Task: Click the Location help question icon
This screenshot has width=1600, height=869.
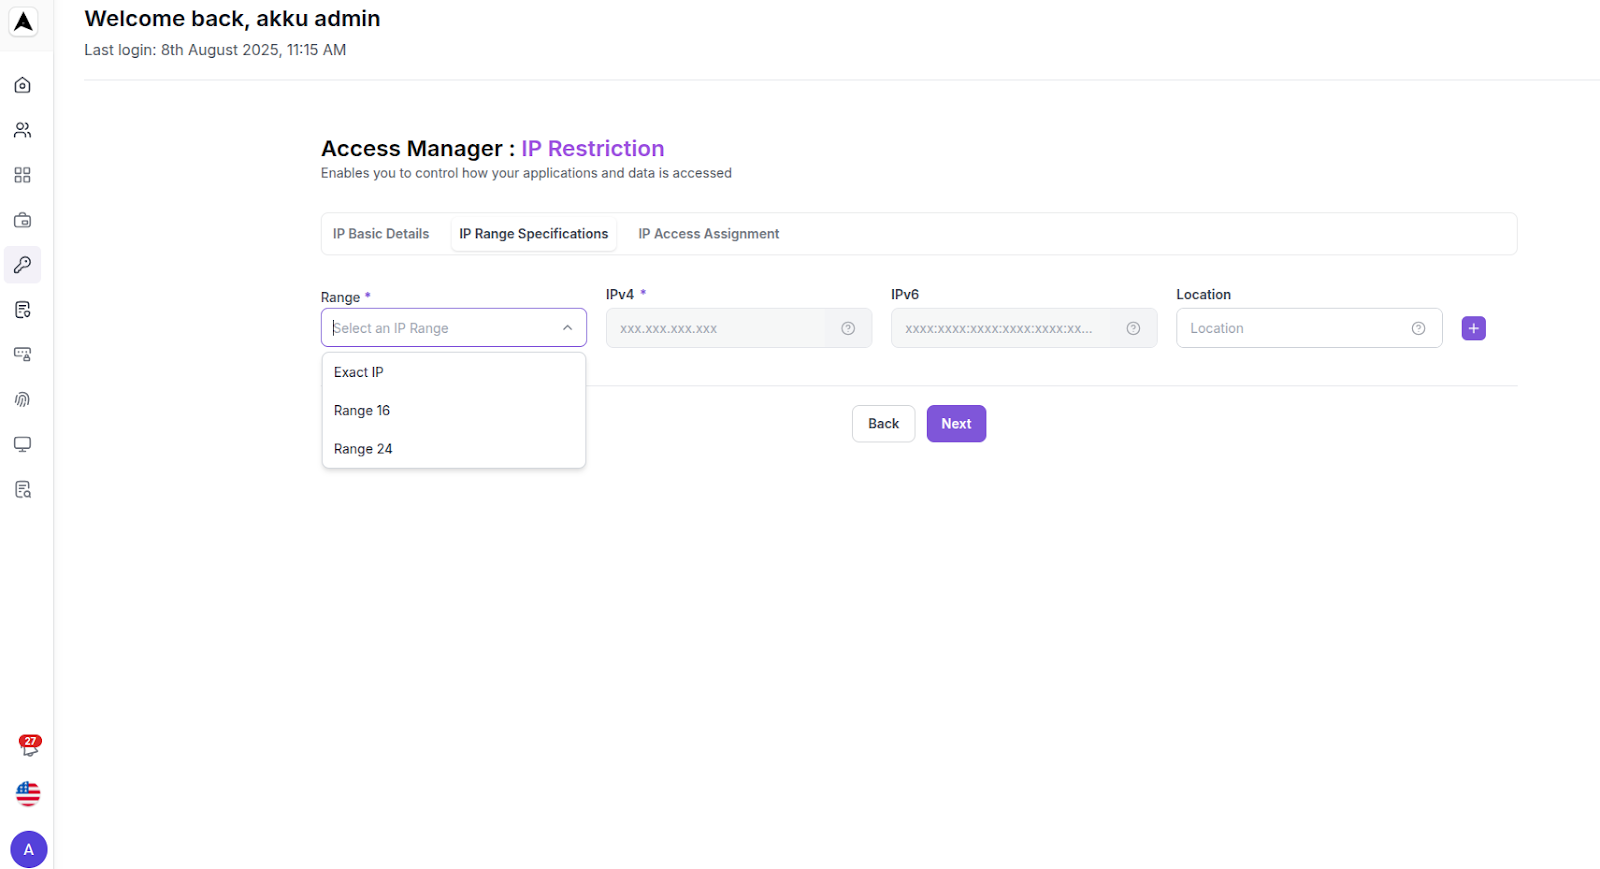Action: (x=1418, y=328)
